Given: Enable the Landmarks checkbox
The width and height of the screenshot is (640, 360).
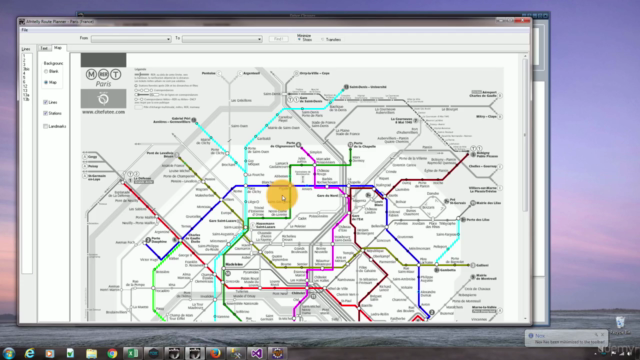Looking at the screenshot, I should [x=45, y=126].
